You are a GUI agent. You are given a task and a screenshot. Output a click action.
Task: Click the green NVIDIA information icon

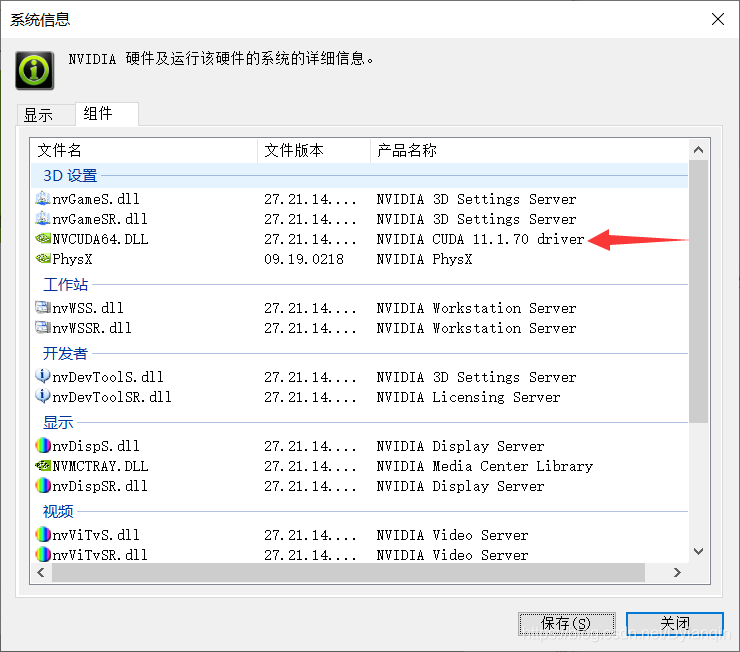click(x=34, y=70)
